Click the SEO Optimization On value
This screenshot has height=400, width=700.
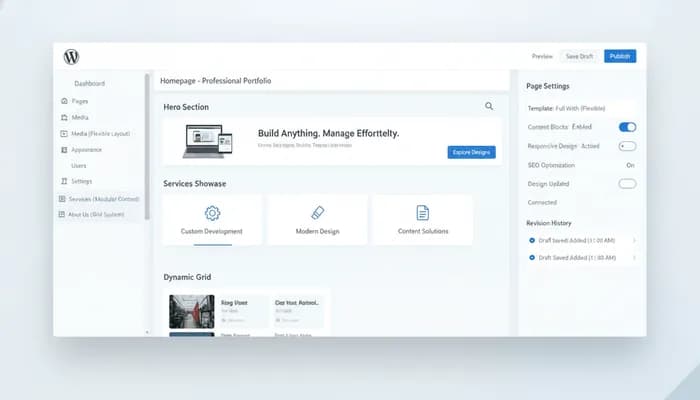pyautogui.click(x=630, y=165)
